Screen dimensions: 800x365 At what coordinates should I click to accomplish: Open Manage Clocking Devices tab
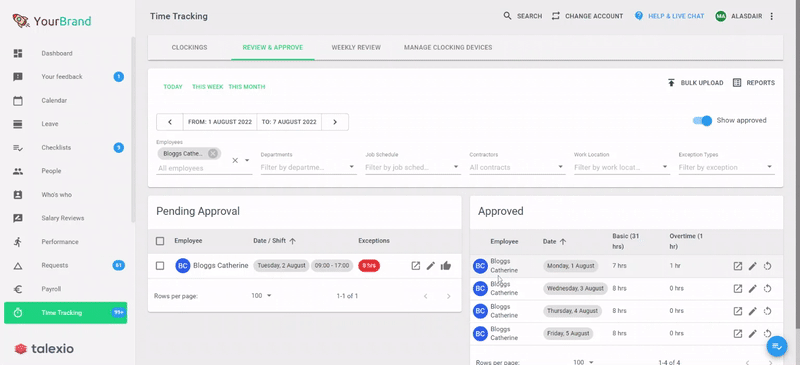448,47
